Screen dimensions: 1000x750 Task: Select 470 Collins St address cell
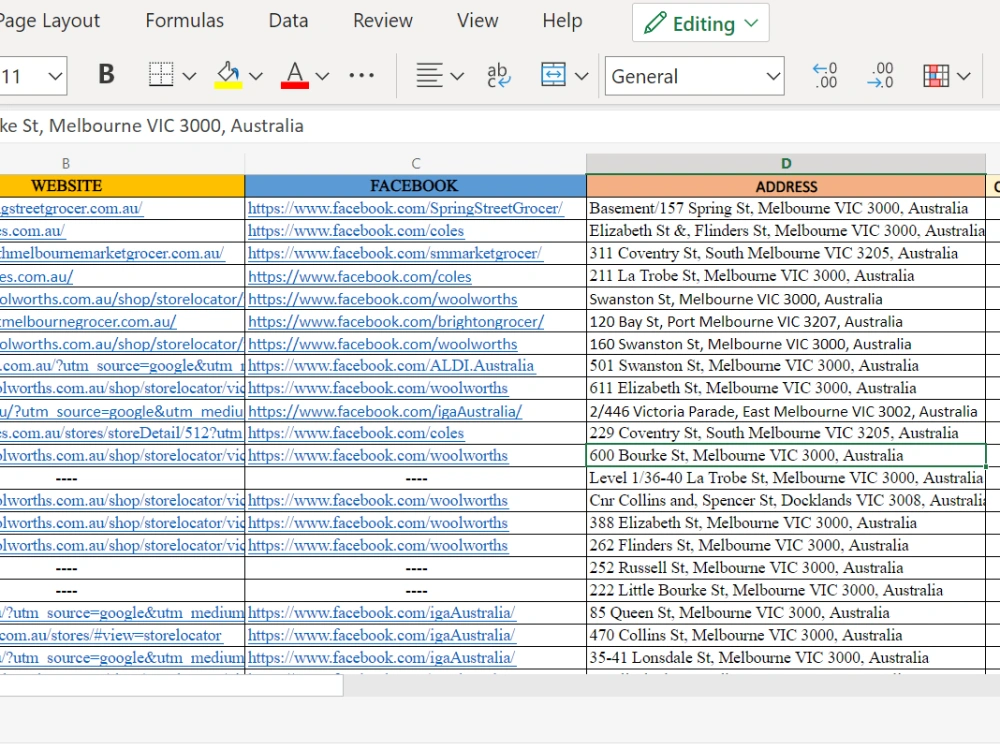(786, 635)
